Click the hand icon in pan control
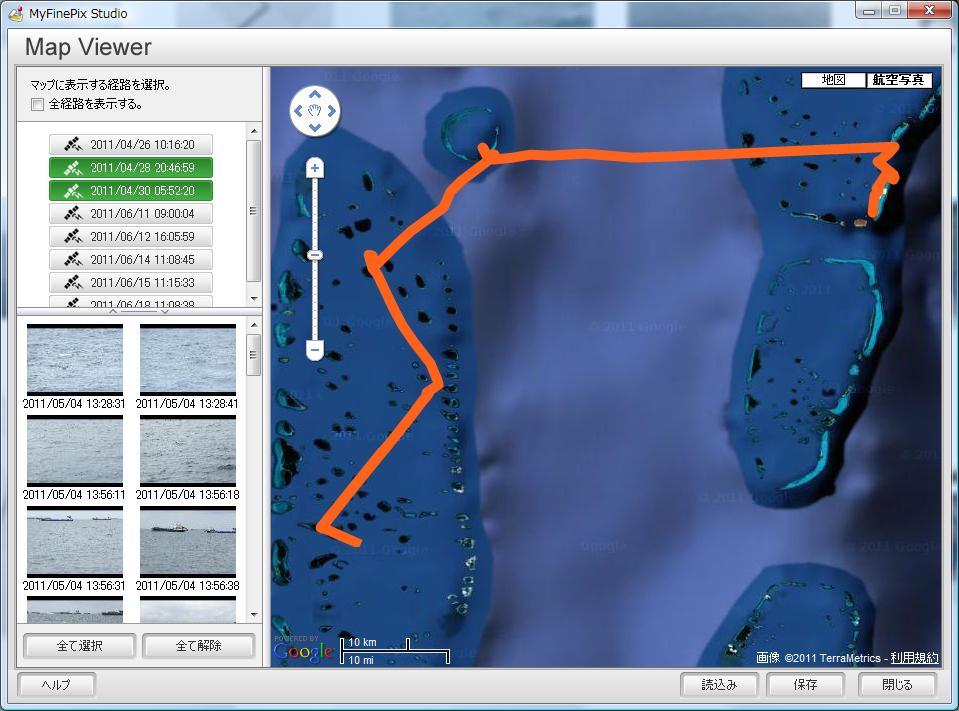This screenshot has height=711, width=959. 315,111
